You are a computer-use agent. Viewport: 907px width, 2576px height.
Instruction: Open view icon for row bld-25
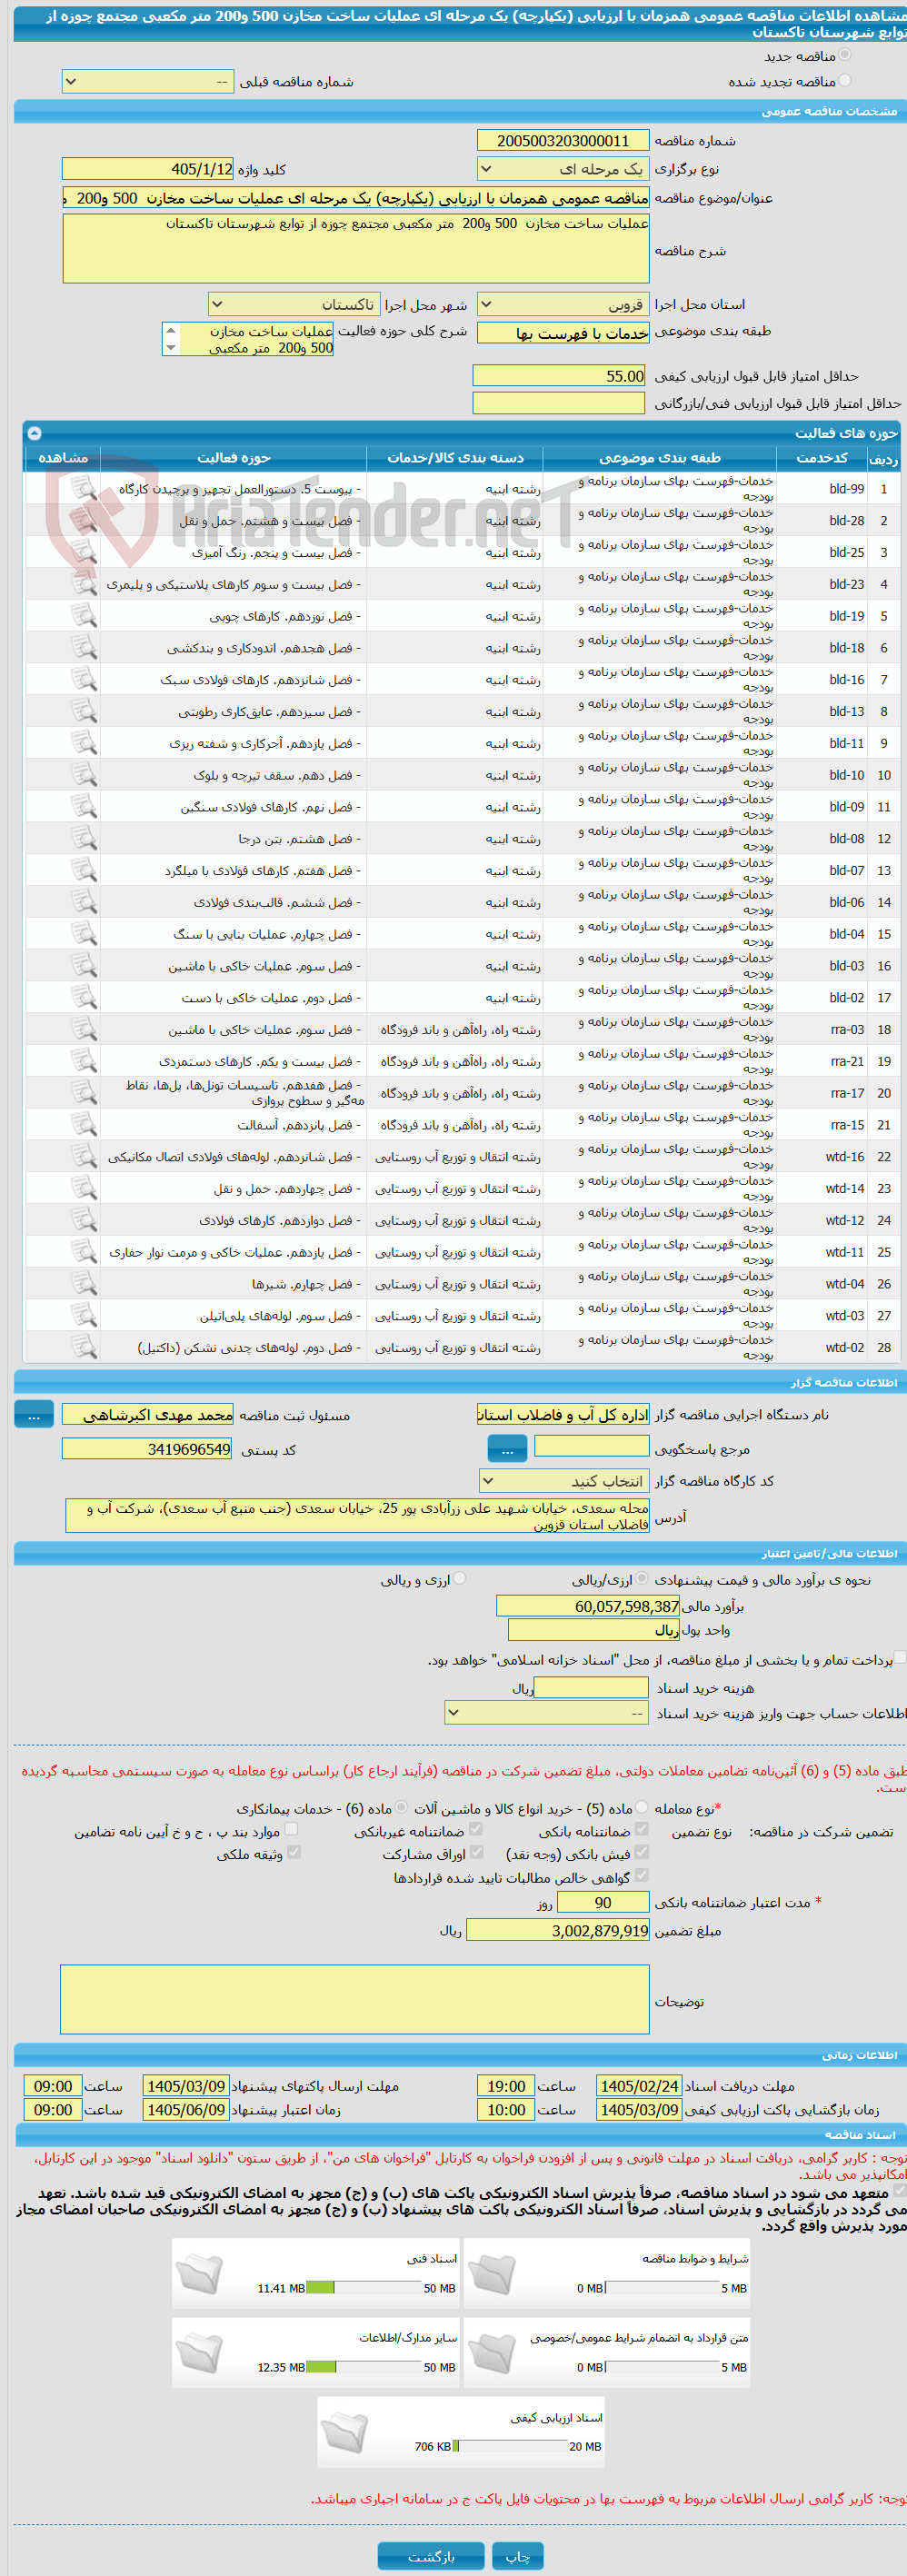[x=84, y=552]
